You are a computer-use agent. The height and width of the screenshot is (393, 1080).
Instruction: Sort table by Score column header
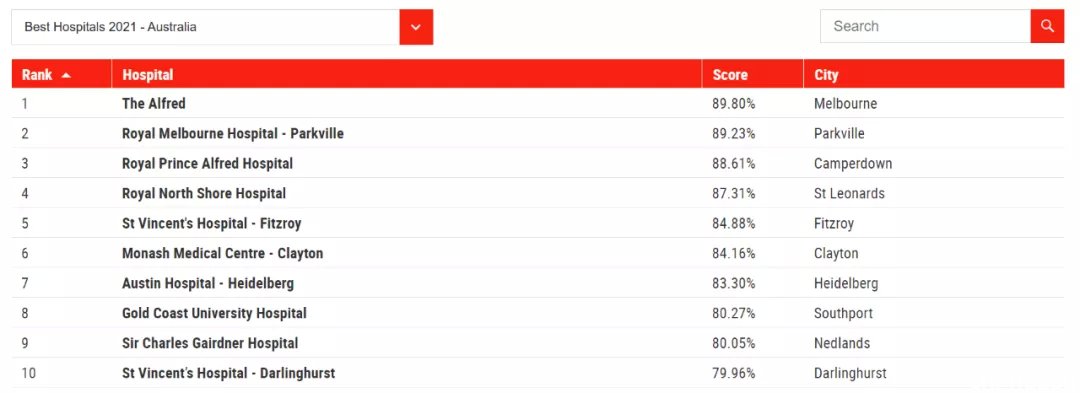point(730,75)
